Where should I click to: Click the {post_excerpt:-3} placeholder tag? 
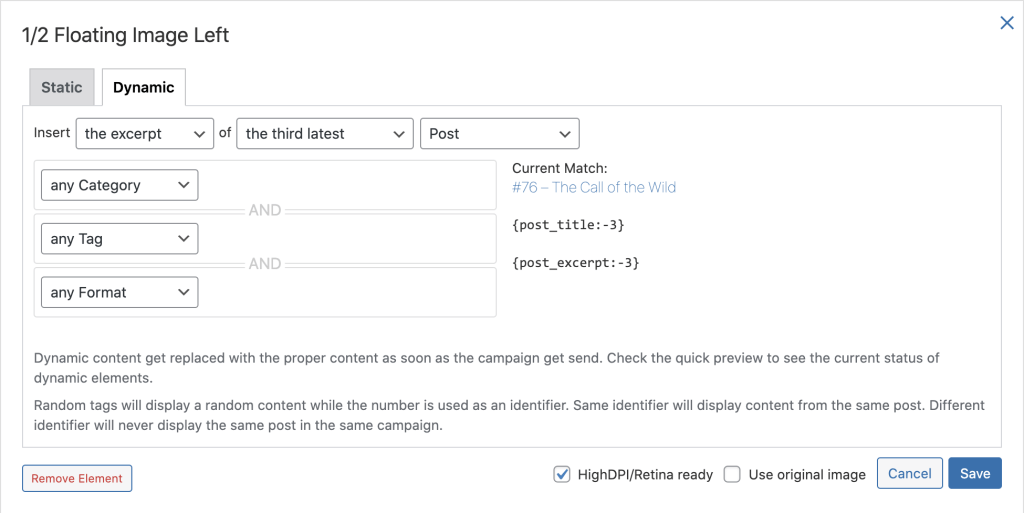pos(575,263)
